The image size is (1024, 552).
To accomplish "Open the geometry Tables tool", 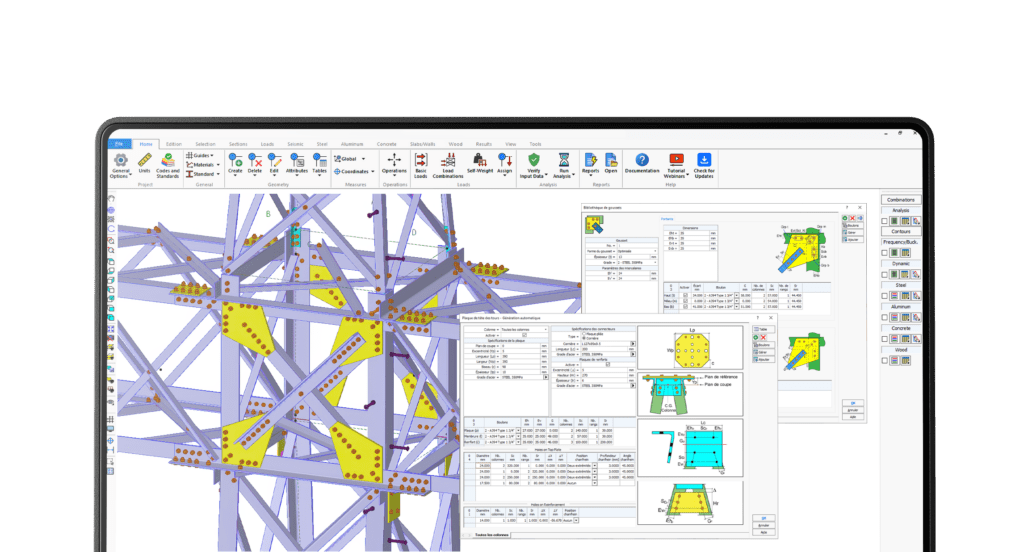I will (x=319, y=163).
